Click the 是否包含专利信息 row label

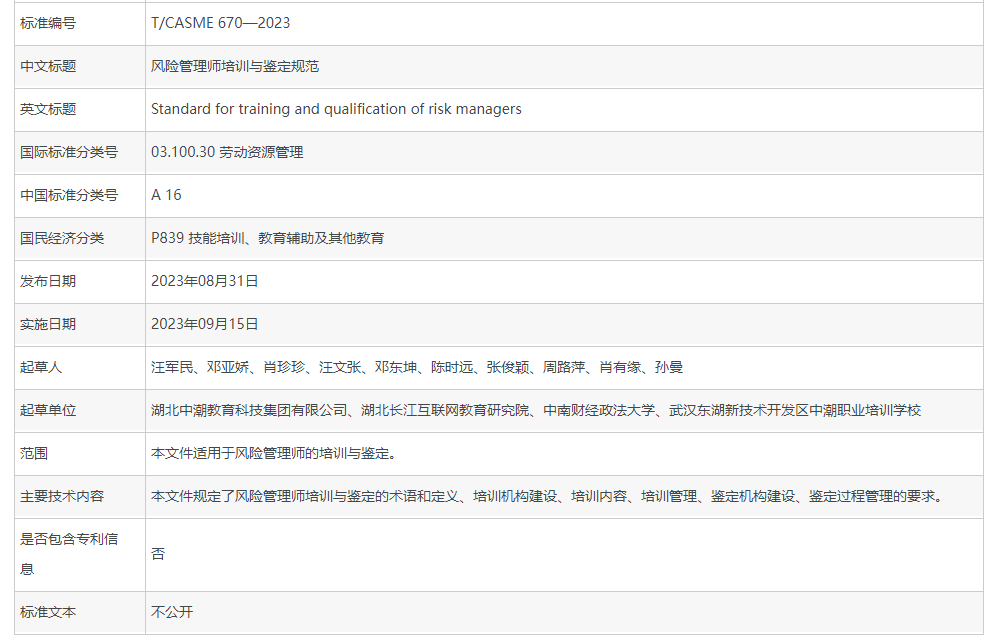pos(69,554)
